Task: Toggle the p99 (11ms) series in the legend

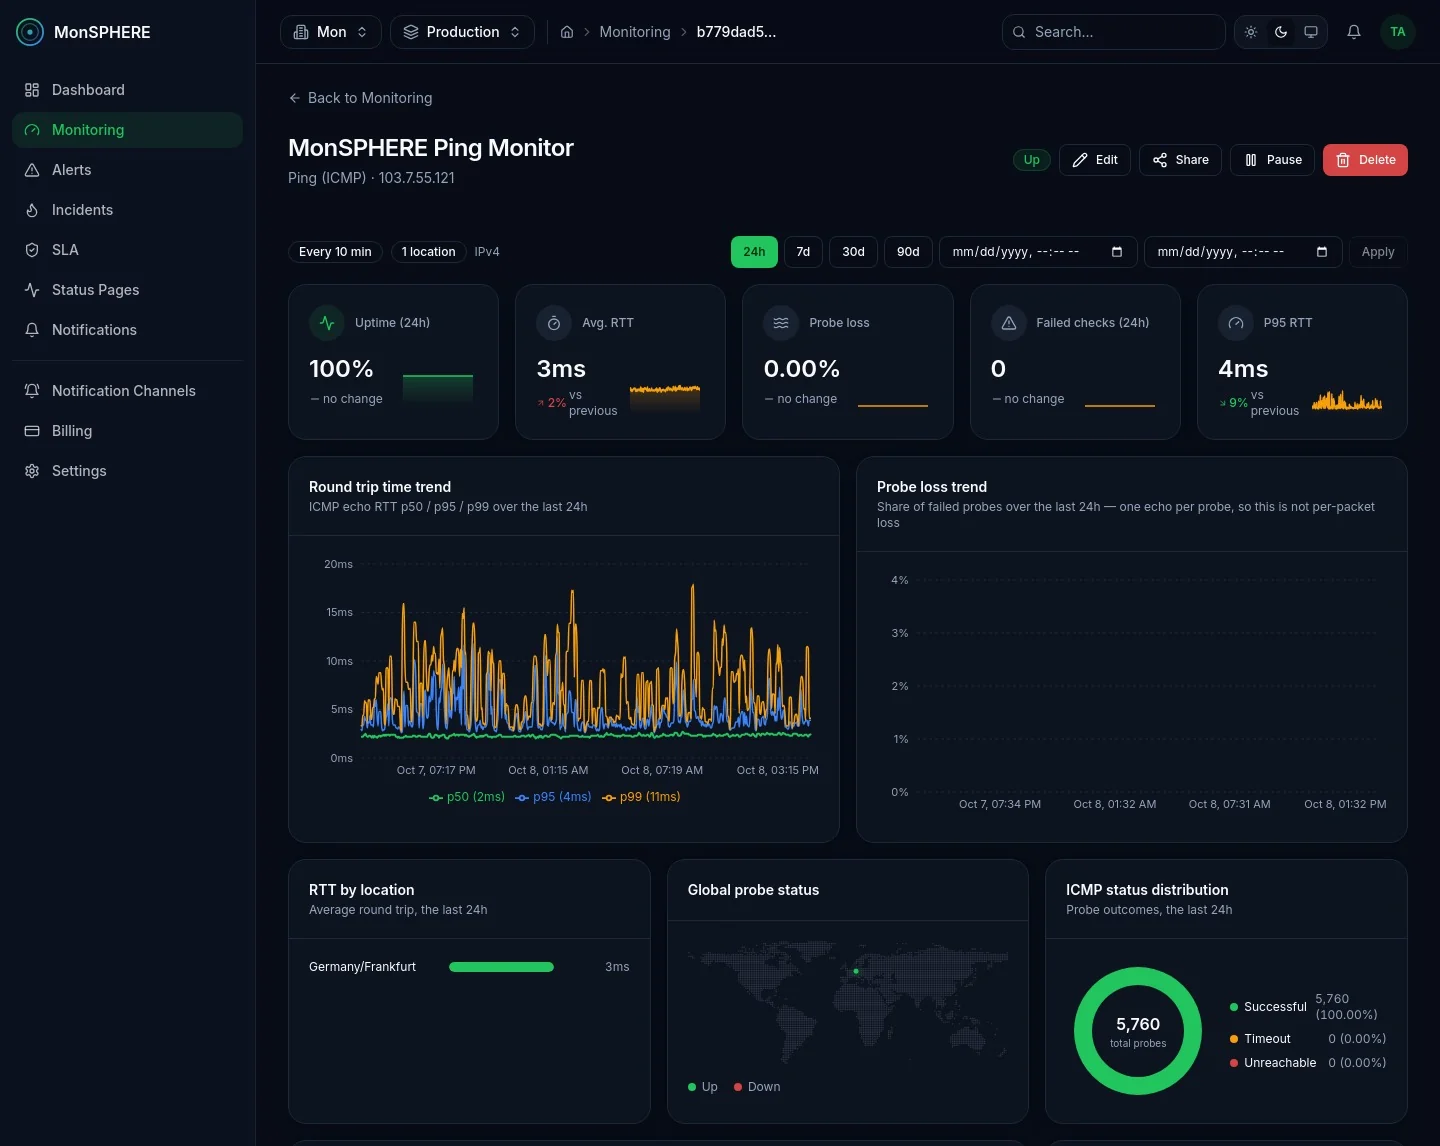Action: (x=641, y=797)
